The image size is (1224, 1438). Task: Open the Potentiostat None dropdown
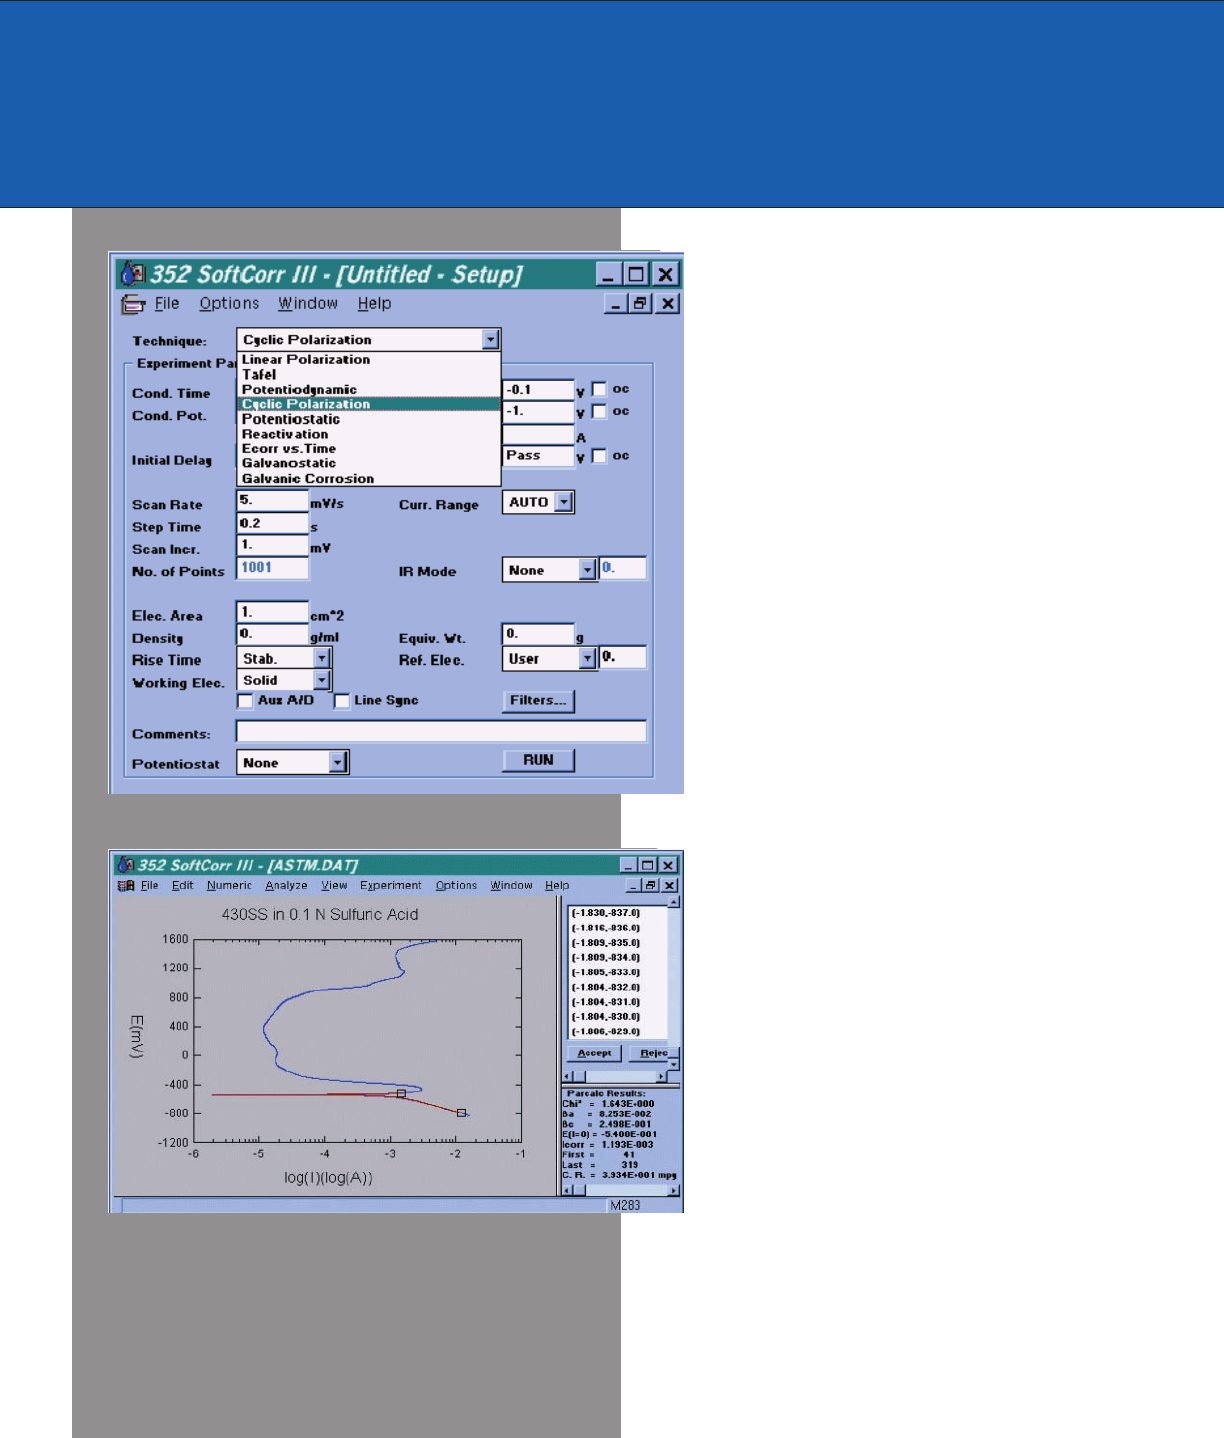click(x=338, y=763)
